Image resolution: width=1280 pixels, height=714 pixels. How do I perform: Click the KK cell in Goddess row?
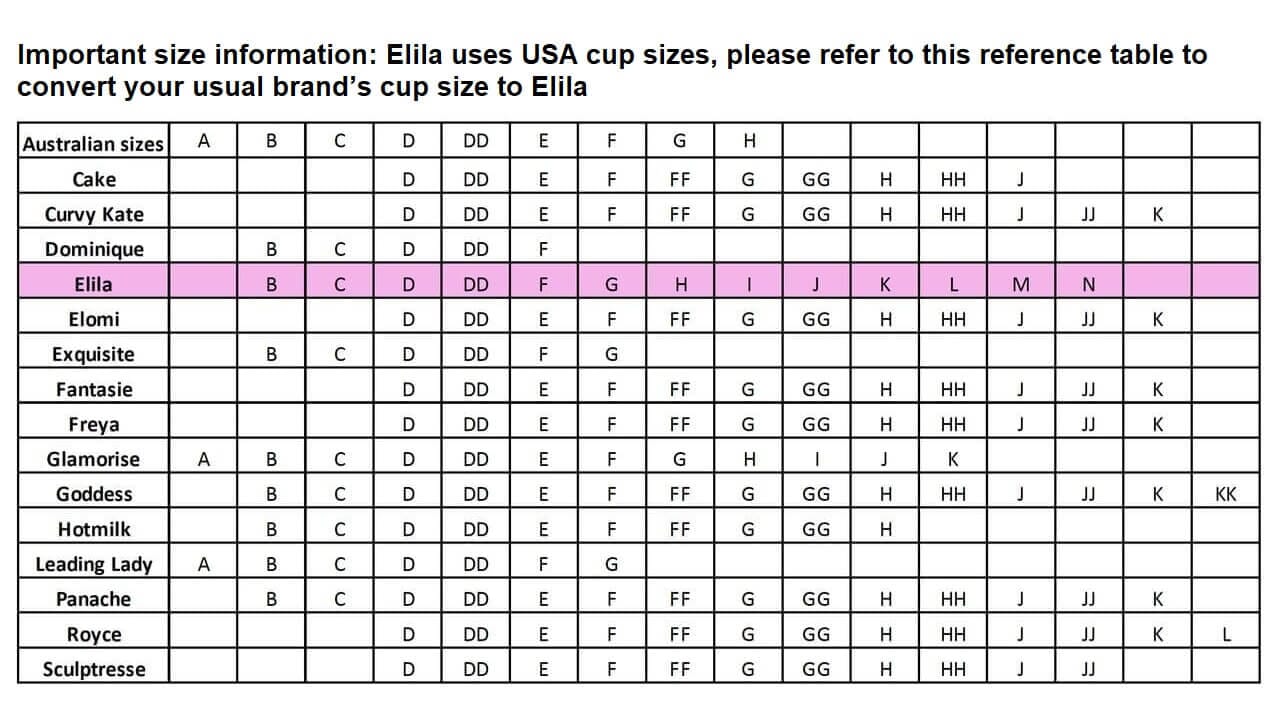point(1225,494)
